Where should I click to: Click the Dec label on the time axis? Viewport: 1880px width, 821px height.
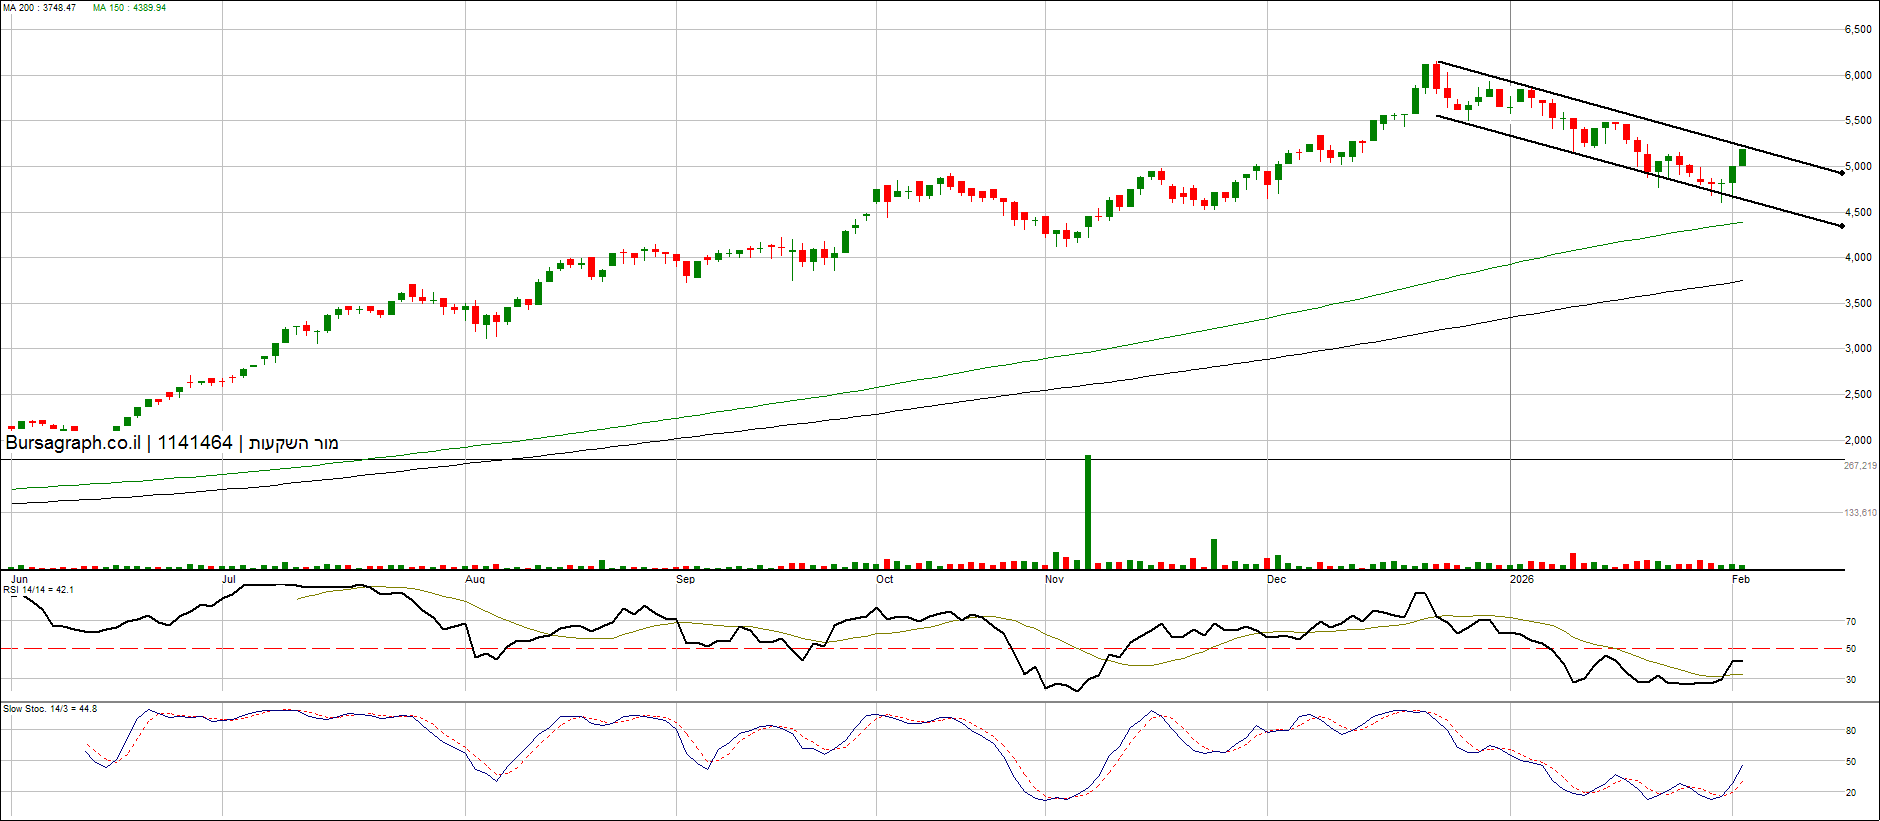pos(1277,579)
